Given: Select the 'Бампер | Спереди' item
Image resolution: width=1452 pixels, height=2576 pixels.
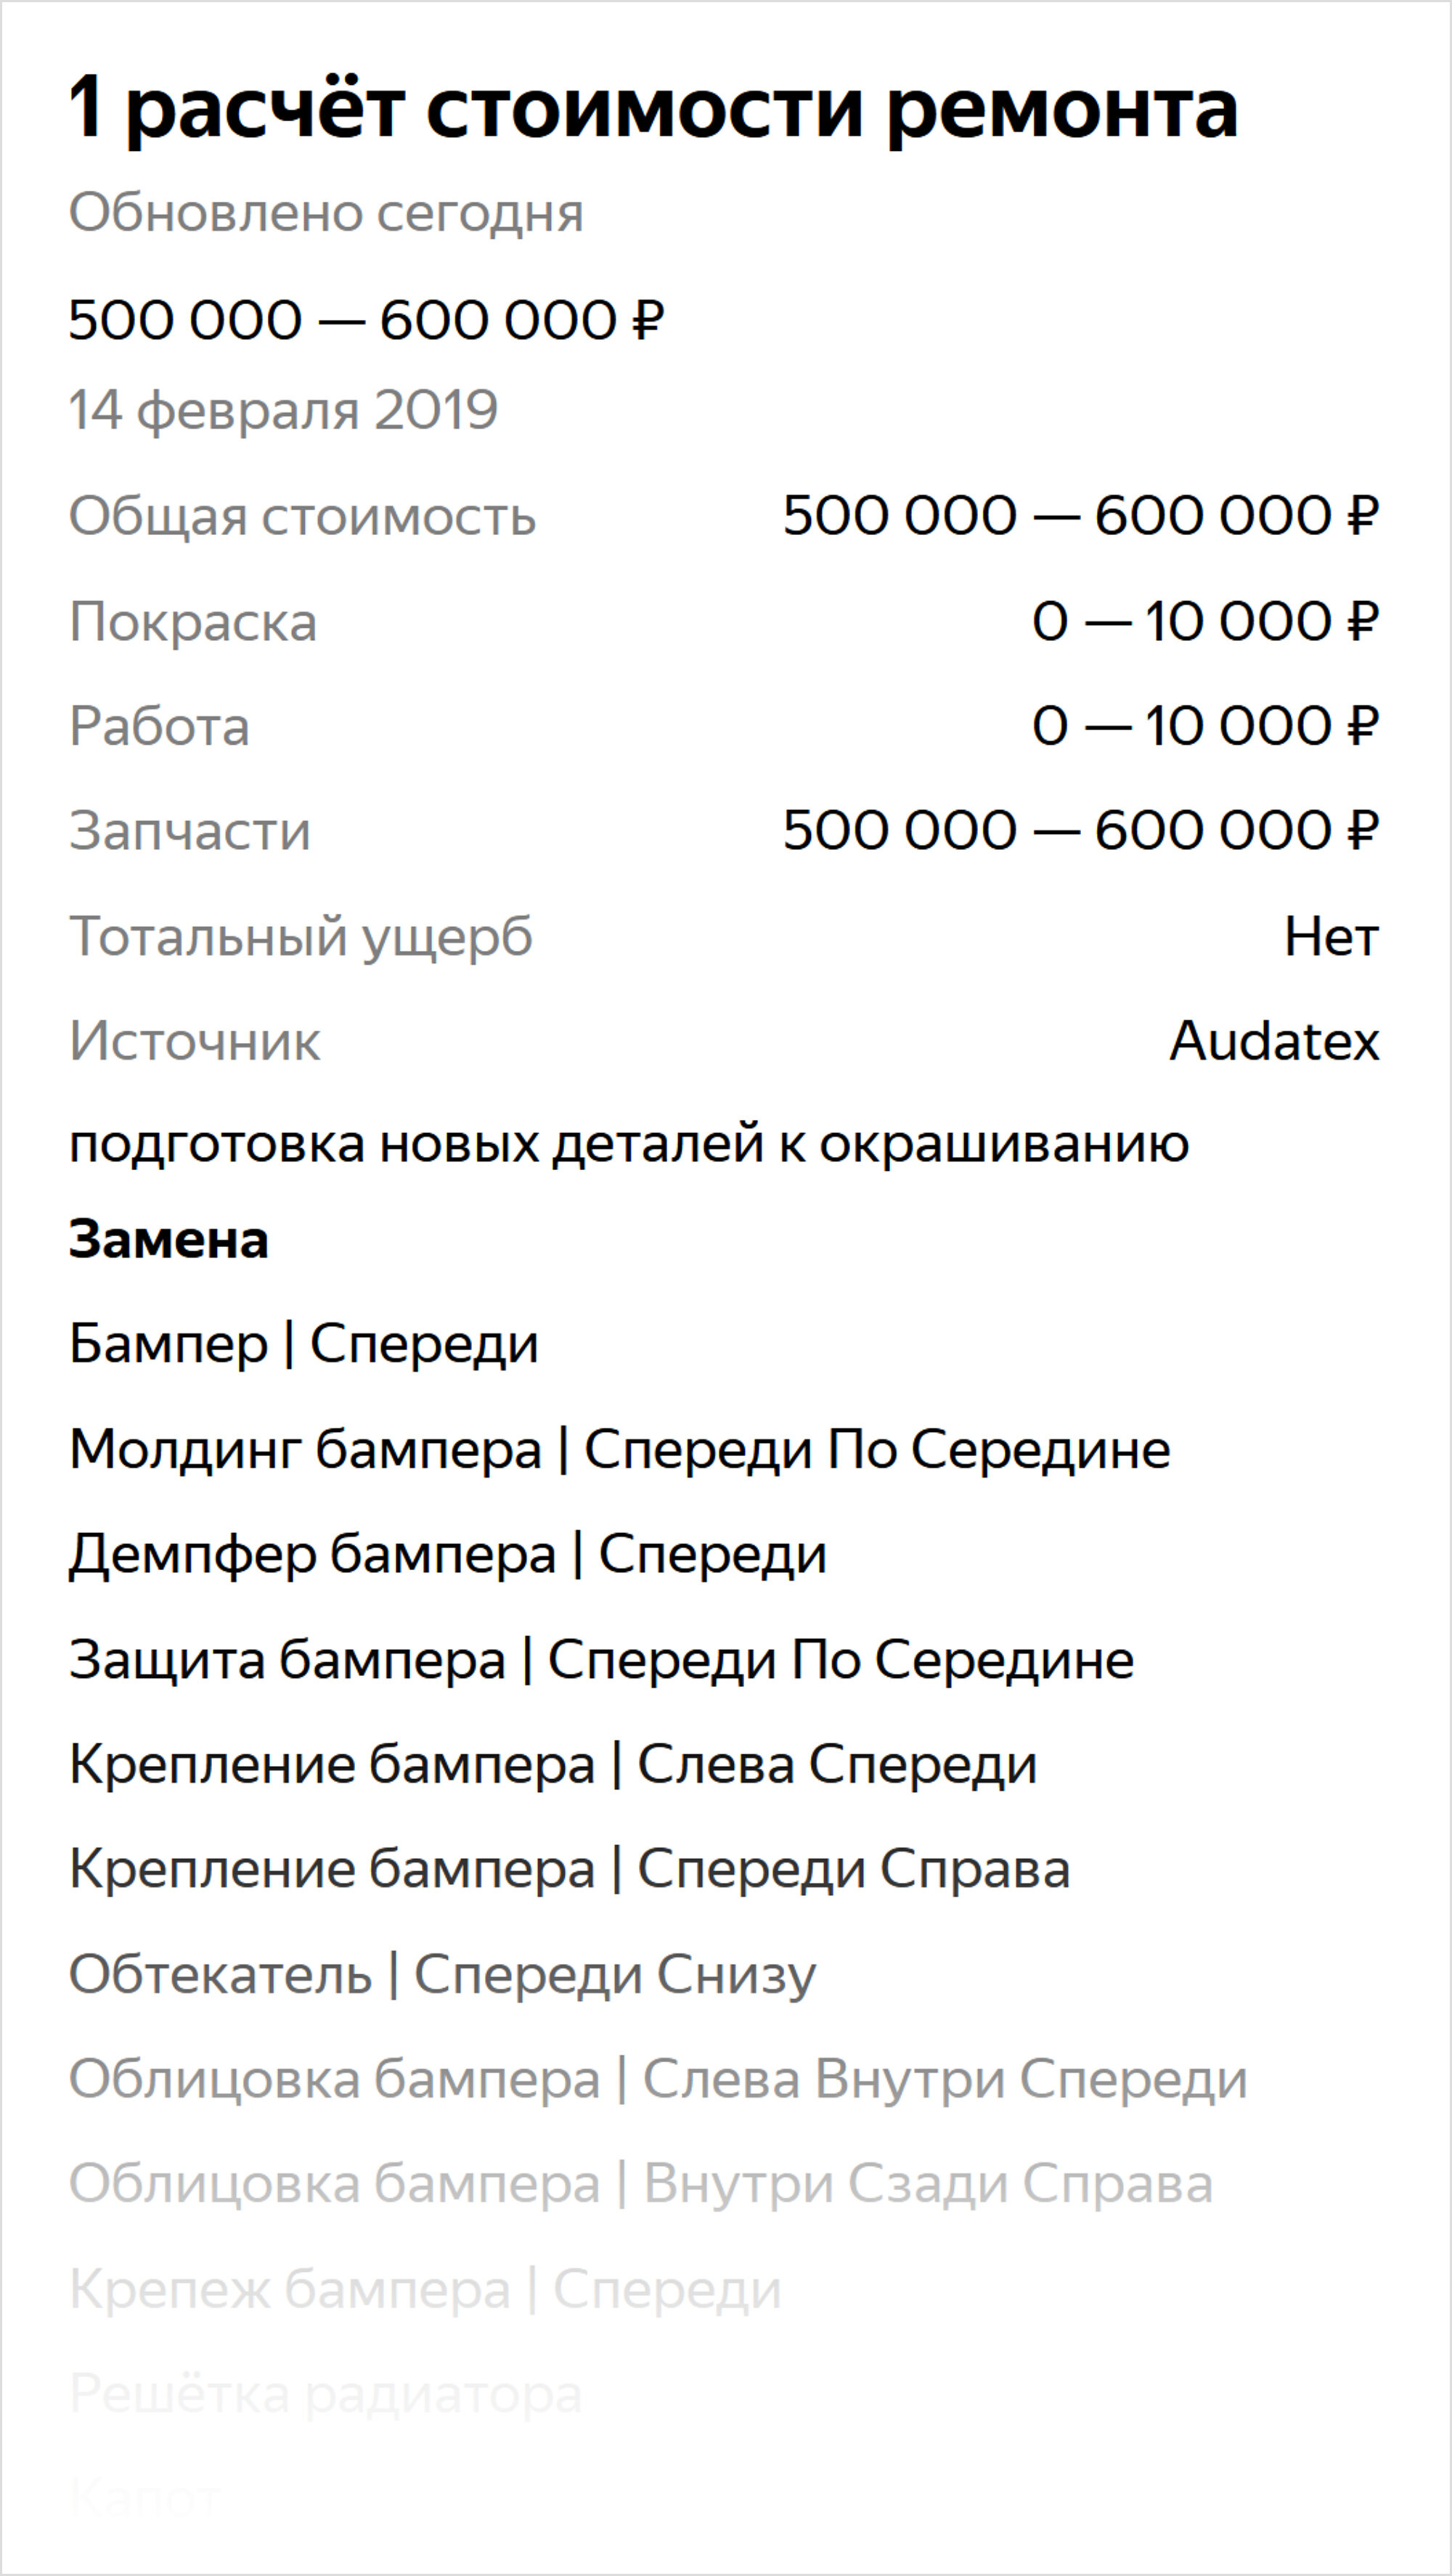Looking at the screenshot, I should pos(304,1345).
